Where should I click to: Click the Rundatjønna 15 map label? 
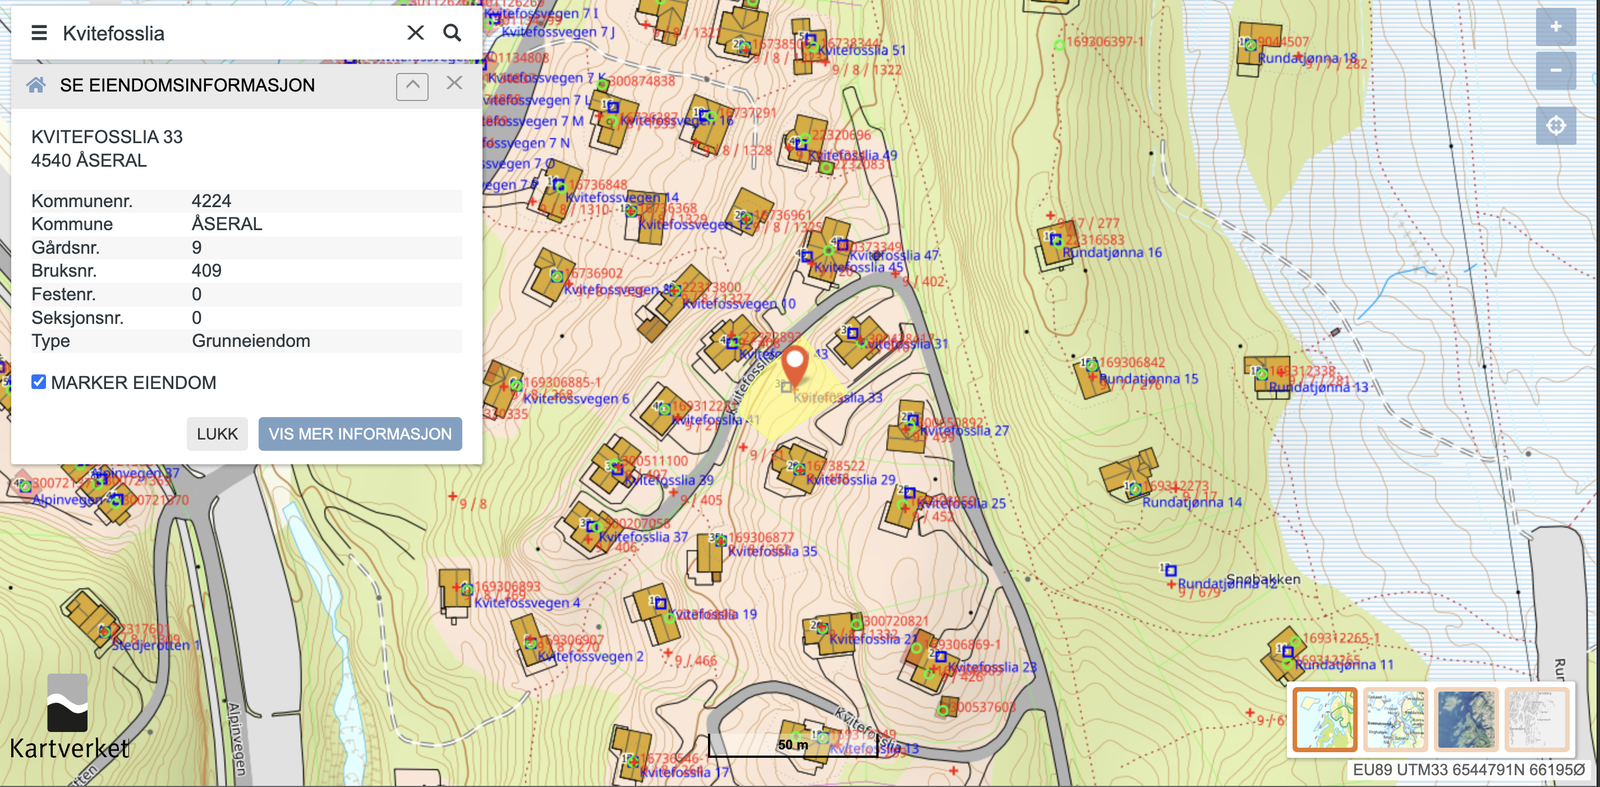(x=1148, y=379)
